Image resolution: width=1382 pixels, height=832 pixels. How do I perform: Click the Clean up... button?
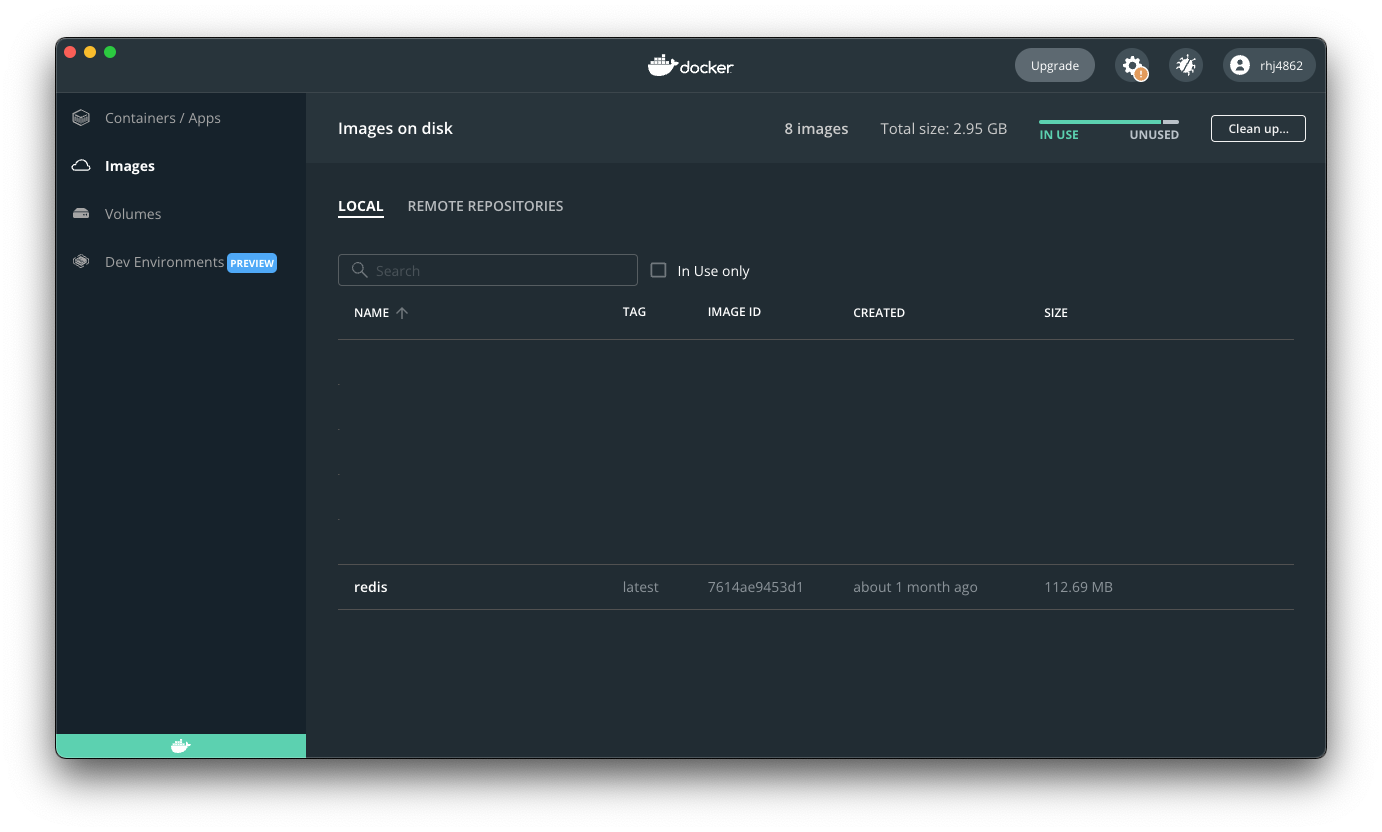point(1258,129)
